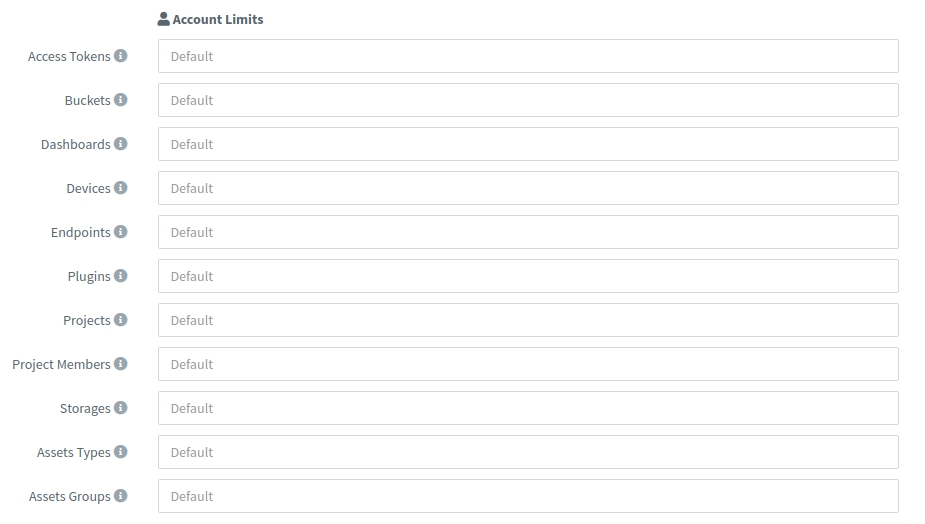Click the info icon beside Access Tokens
The image size is (925, 524).
point(121,56)
